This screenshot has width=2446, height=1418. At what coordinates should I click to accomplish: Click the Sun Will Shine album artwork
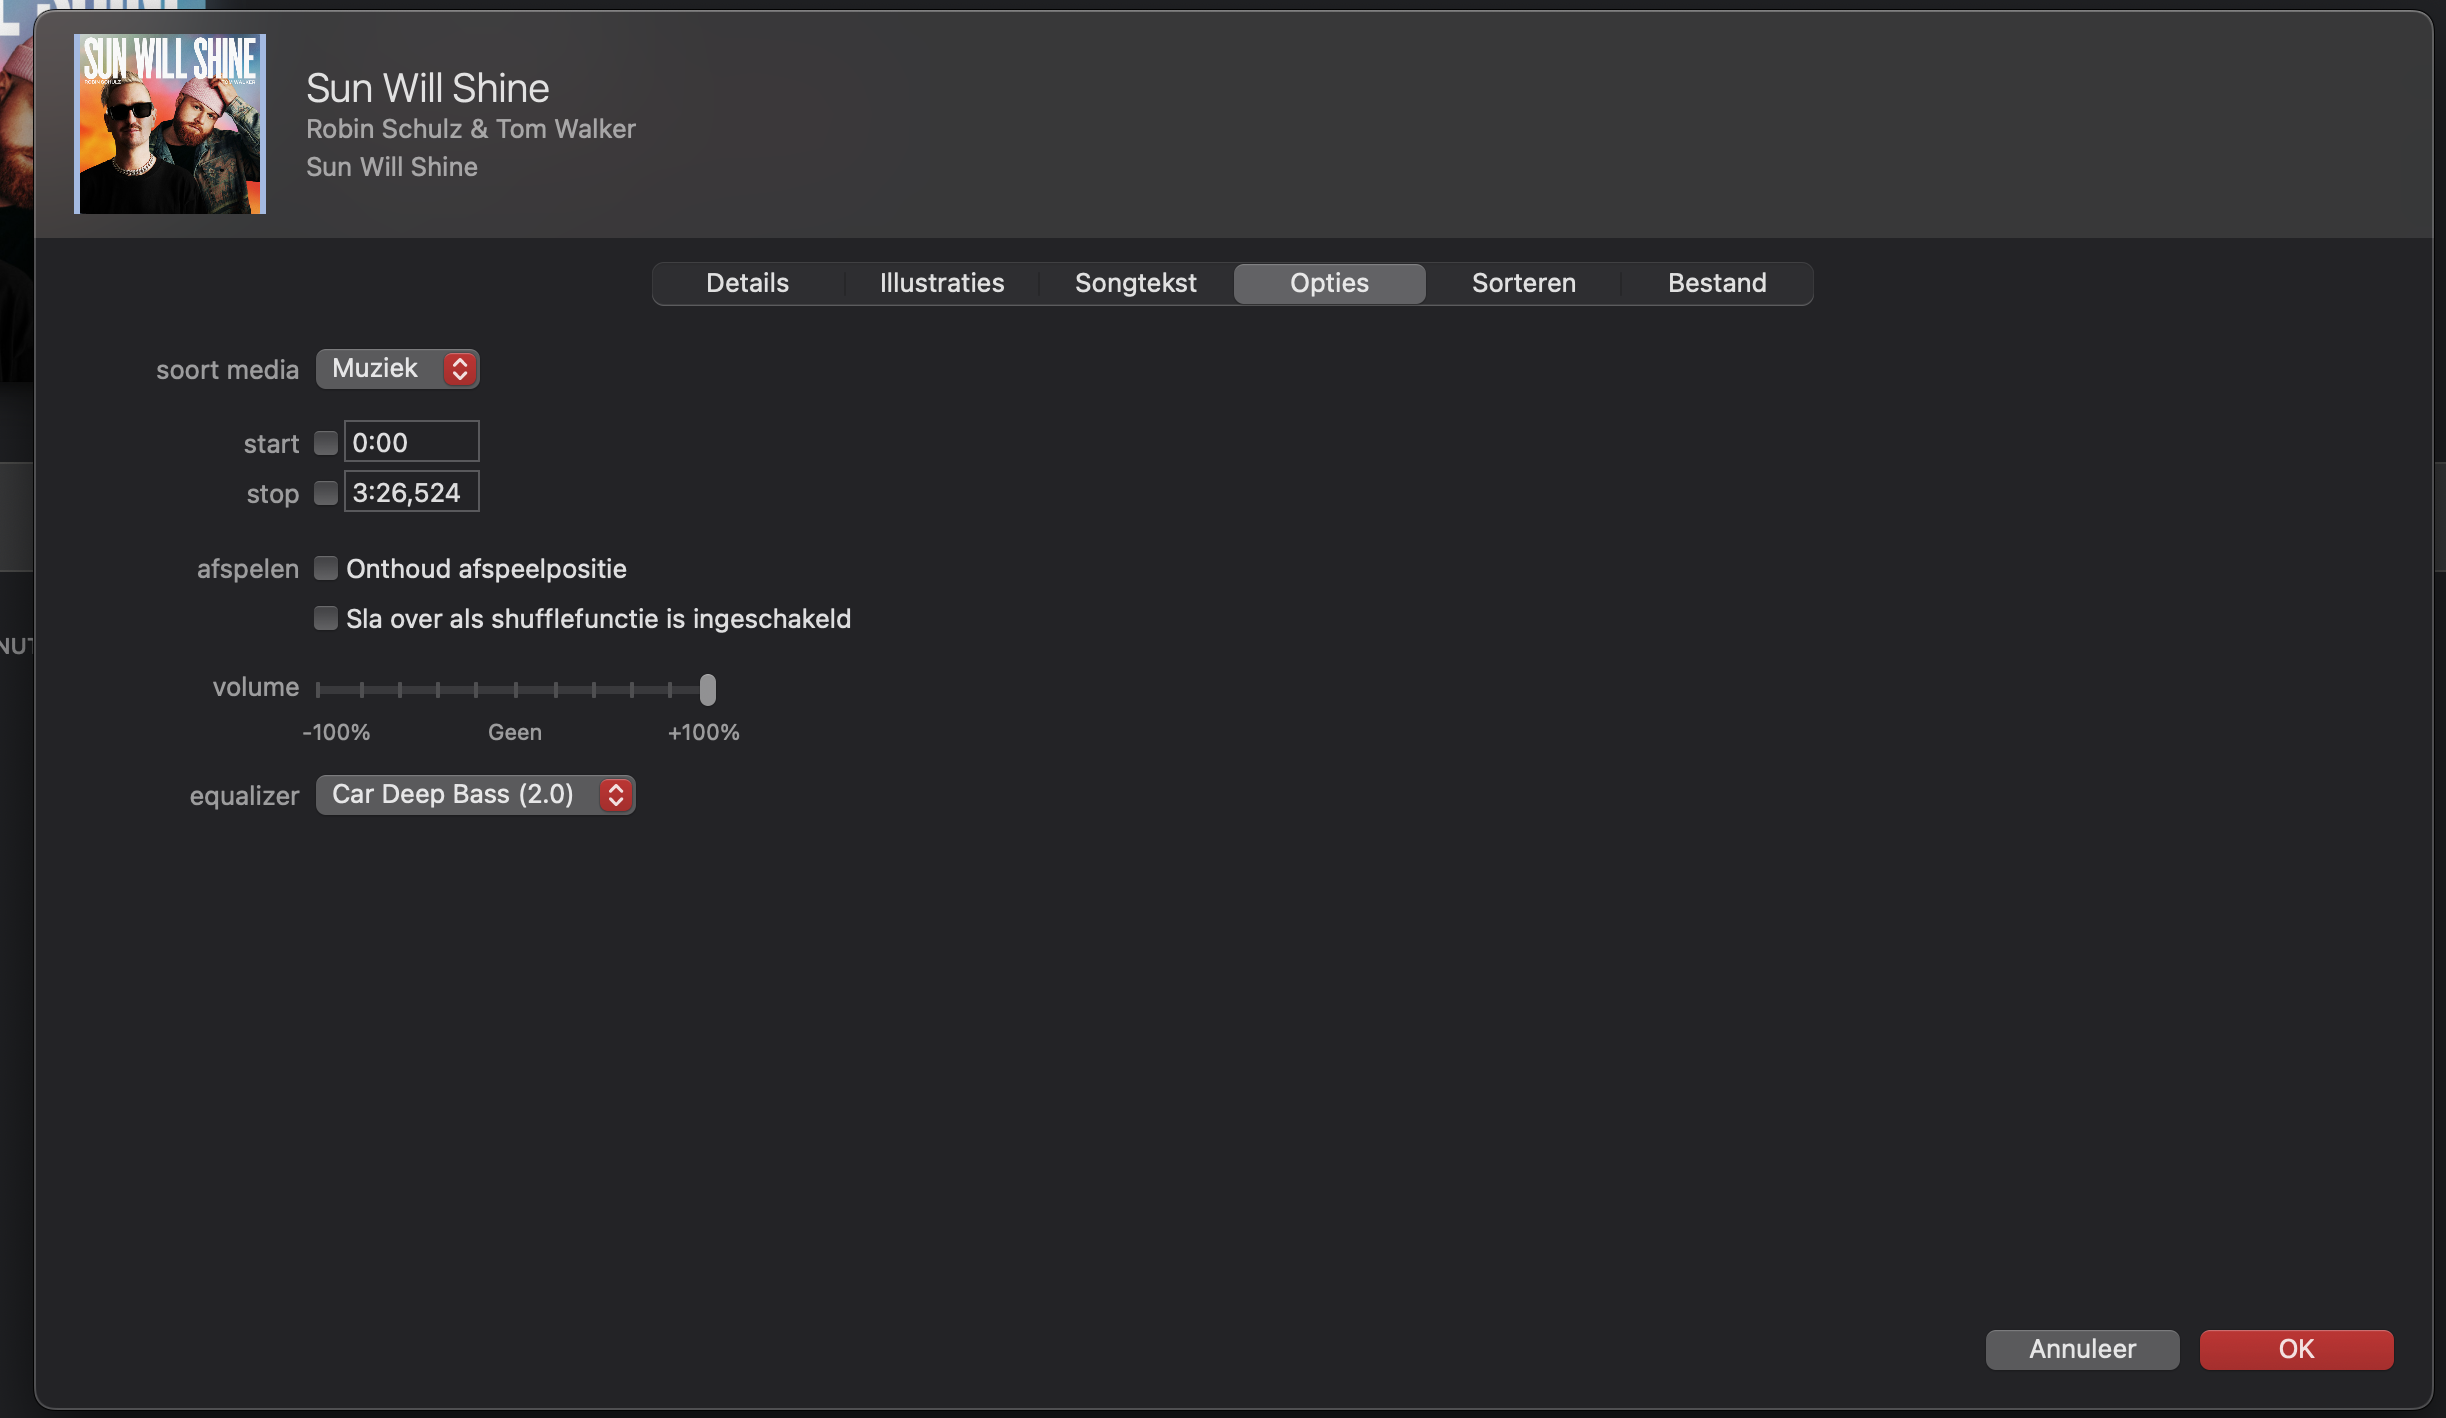169,124
